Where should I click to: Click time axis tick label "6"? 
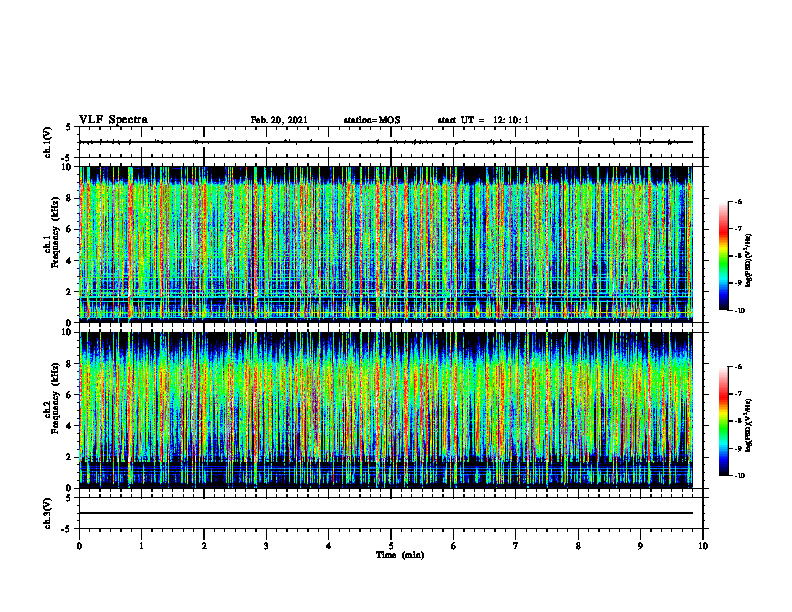(454, 546)
